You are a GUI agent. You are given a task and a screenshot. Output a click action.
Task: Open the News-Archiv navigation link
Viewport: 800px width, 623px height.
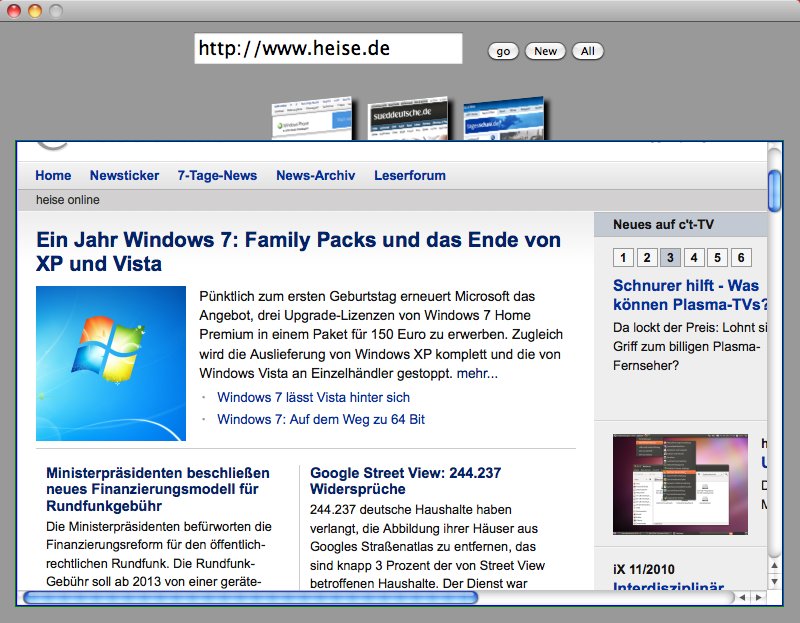click(x=316, y=176)
